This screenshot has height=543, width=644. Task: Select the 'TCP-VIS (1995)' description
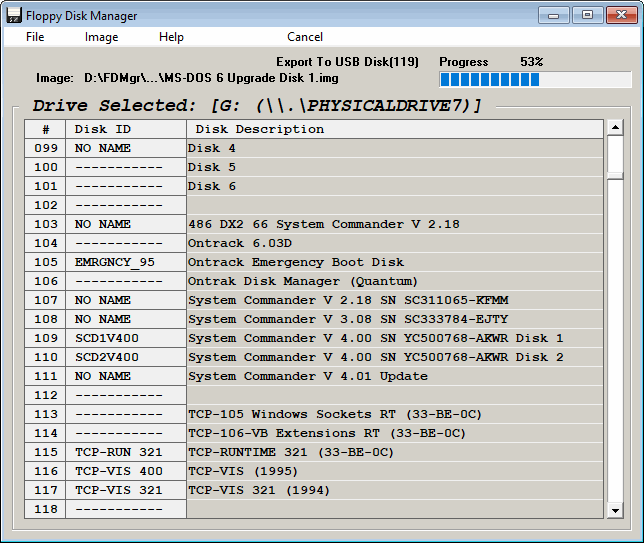(x=395, y=471)
